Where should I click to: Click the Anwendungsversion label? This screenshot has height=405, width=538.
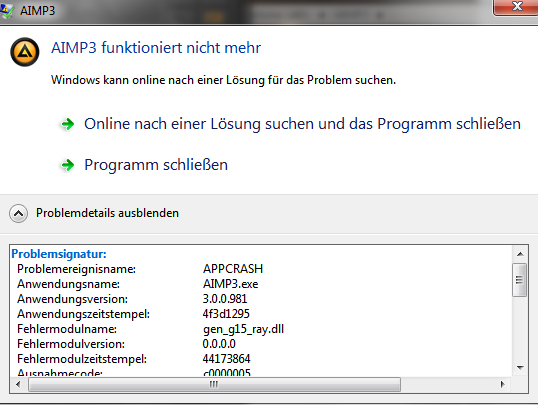tap(72, 299)
